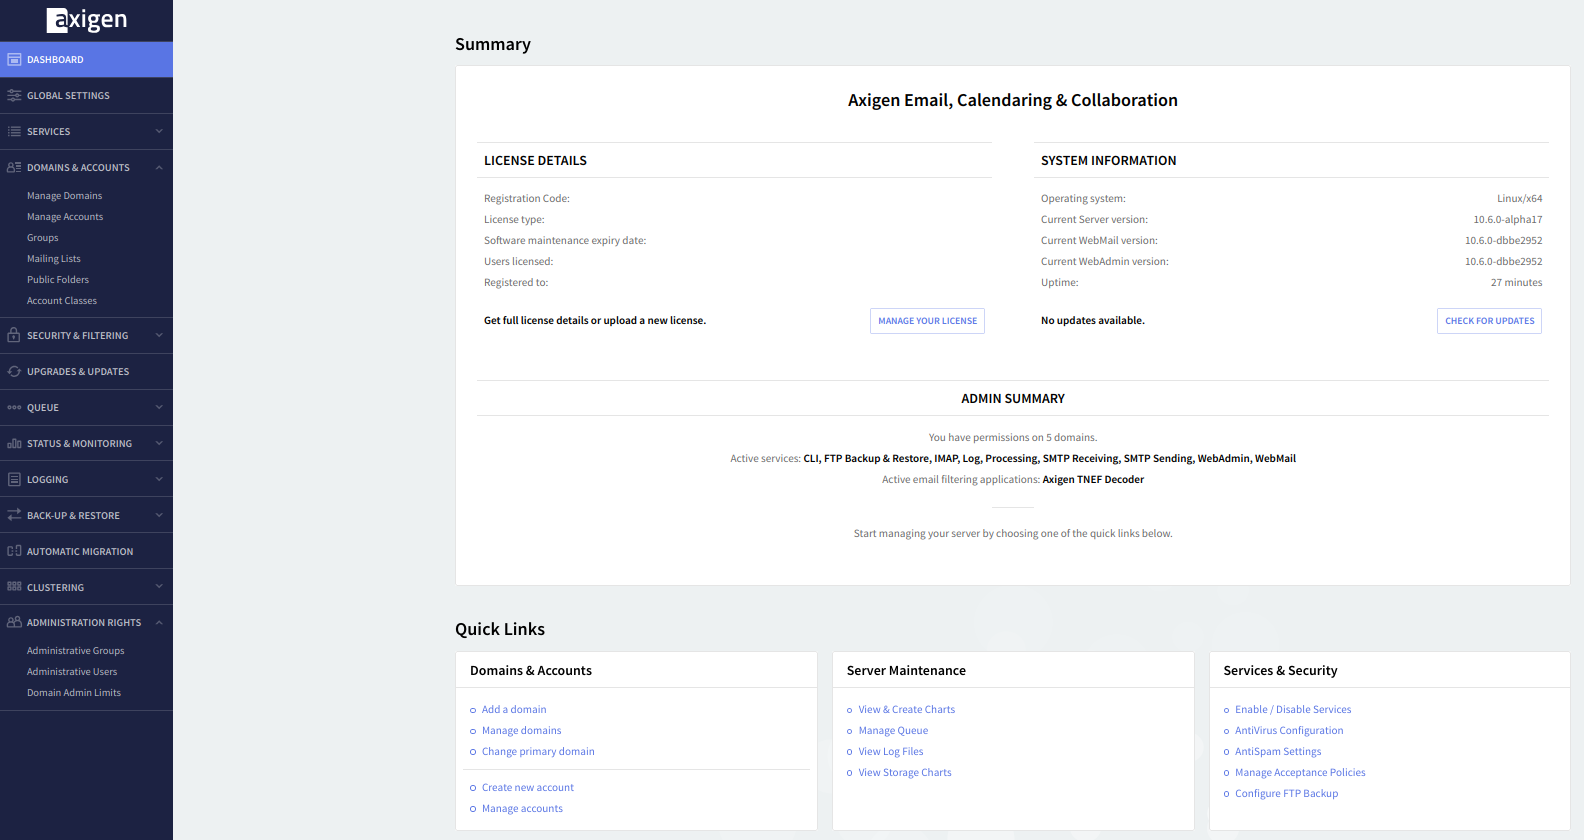Click the Upgrades & Updates refresh icon
The width and height of the screenshot is (1584, 840).
(x=14, y=372)
